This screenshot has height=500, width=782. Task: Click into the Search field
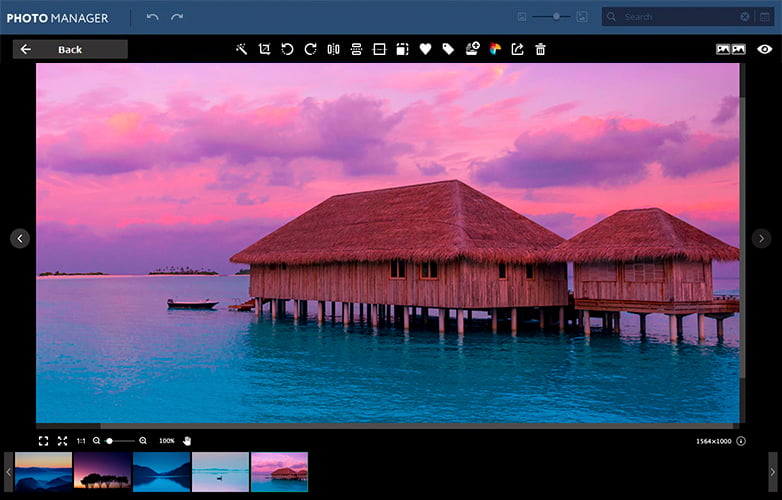(x=679, y=17)
